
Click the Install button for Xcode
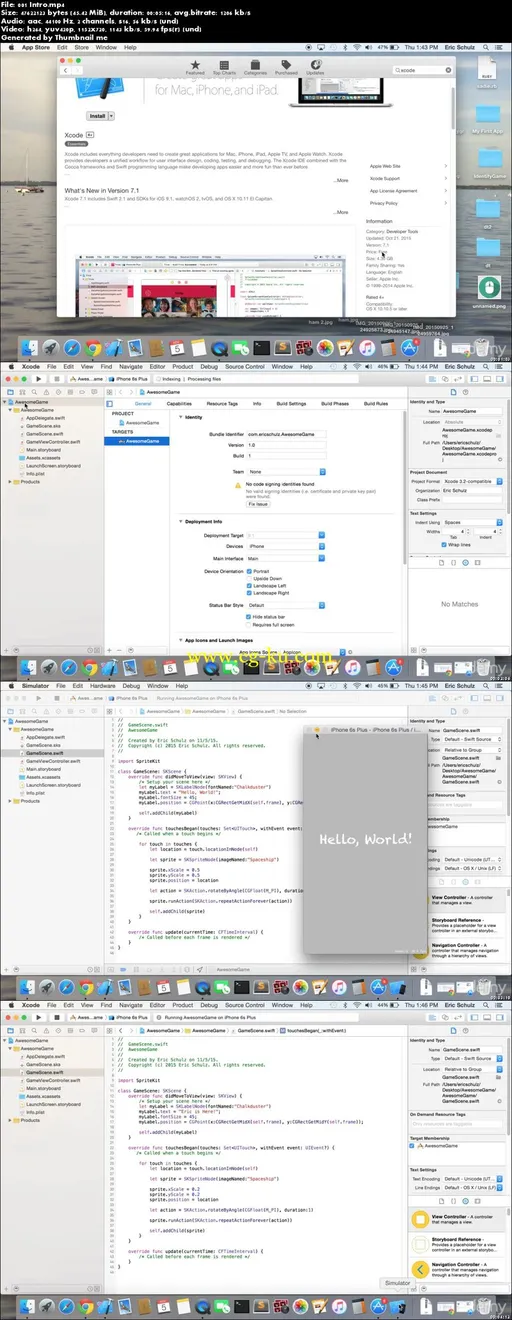pos(97,116)
